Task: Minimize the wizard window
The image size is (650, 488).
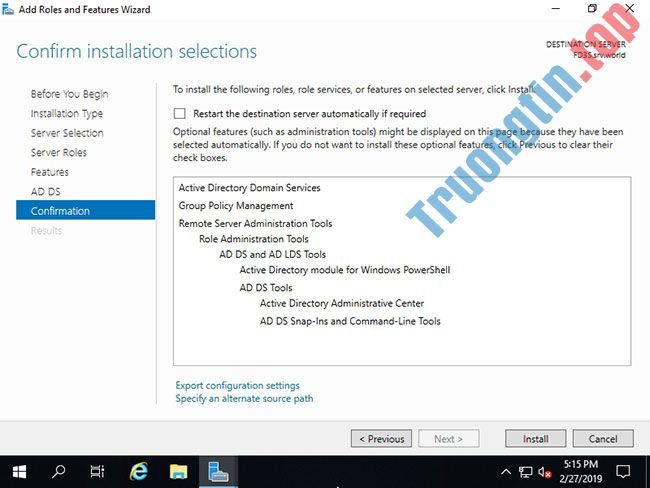Action: [x=556, y=9]
